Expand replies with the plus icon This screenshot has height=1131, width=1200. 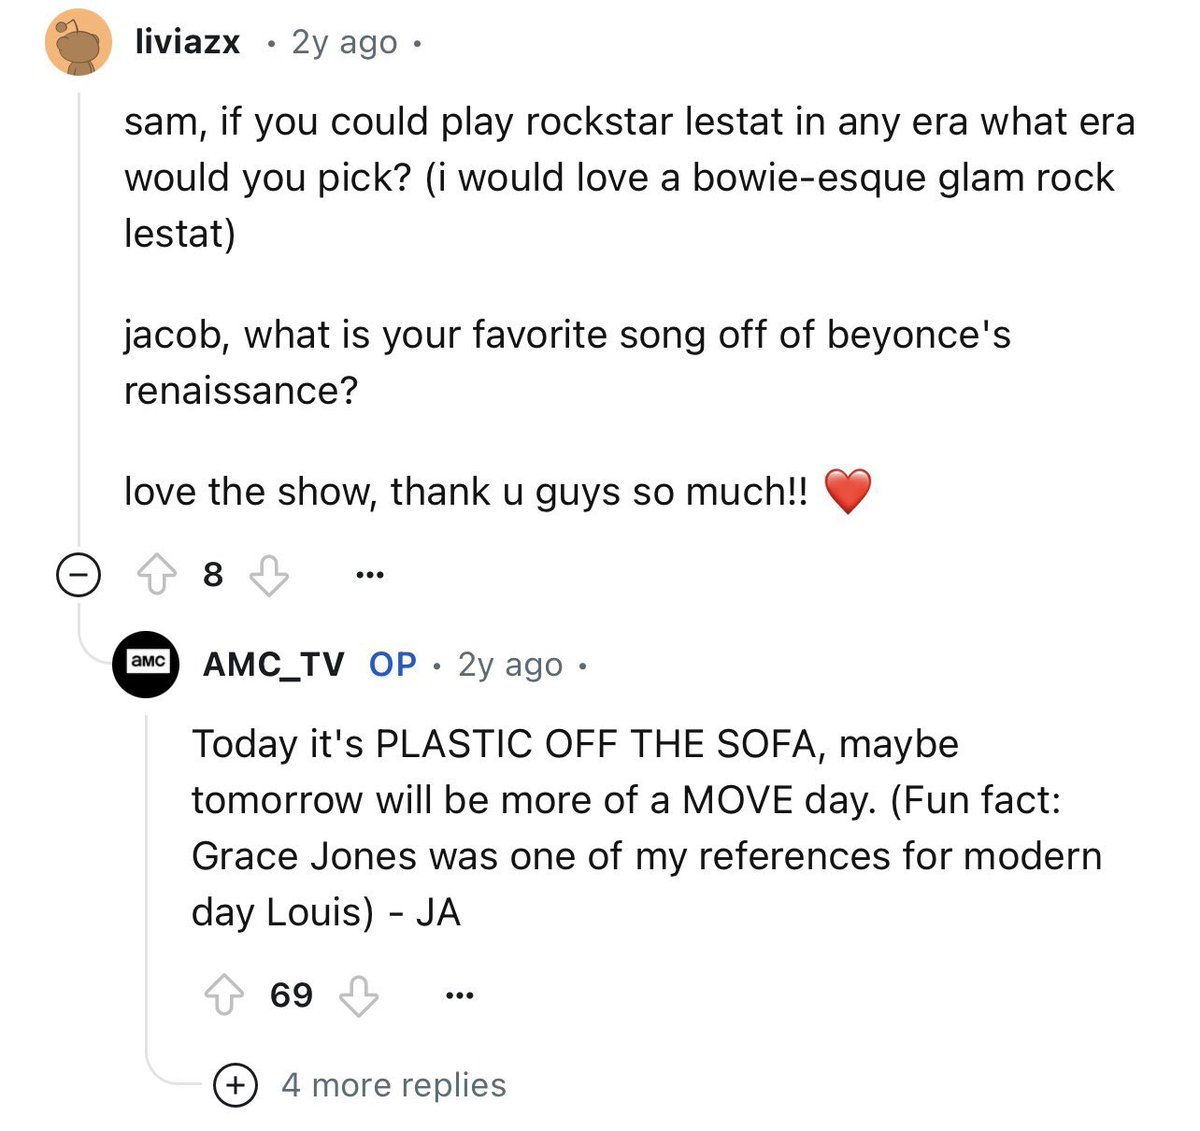click(236, 1085)
